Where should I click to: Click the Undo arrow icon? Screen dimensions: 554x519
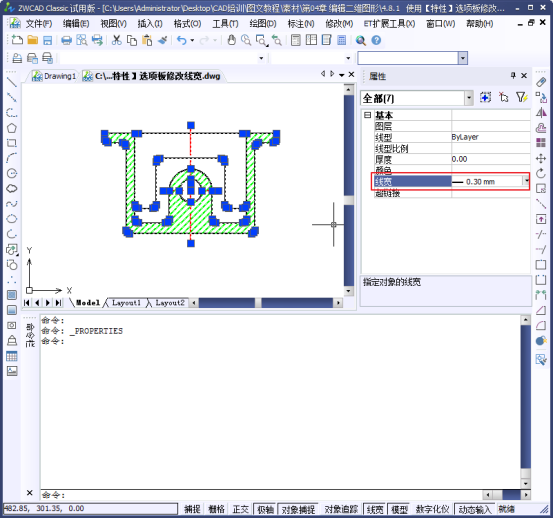(182, 40)
